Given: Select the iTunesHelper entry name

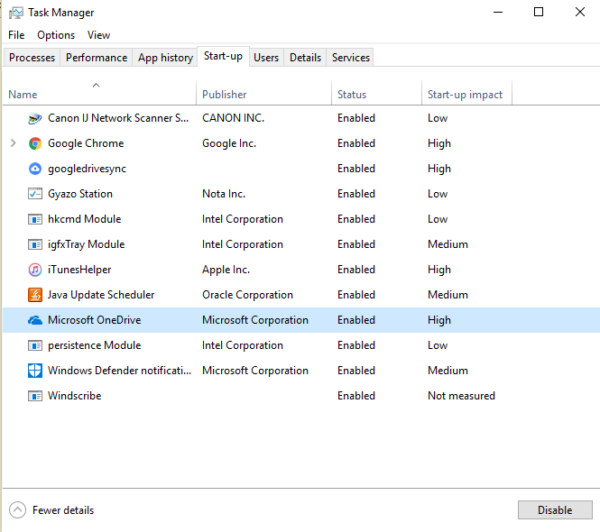Looking at the screenshot, I should pos(79,270).
